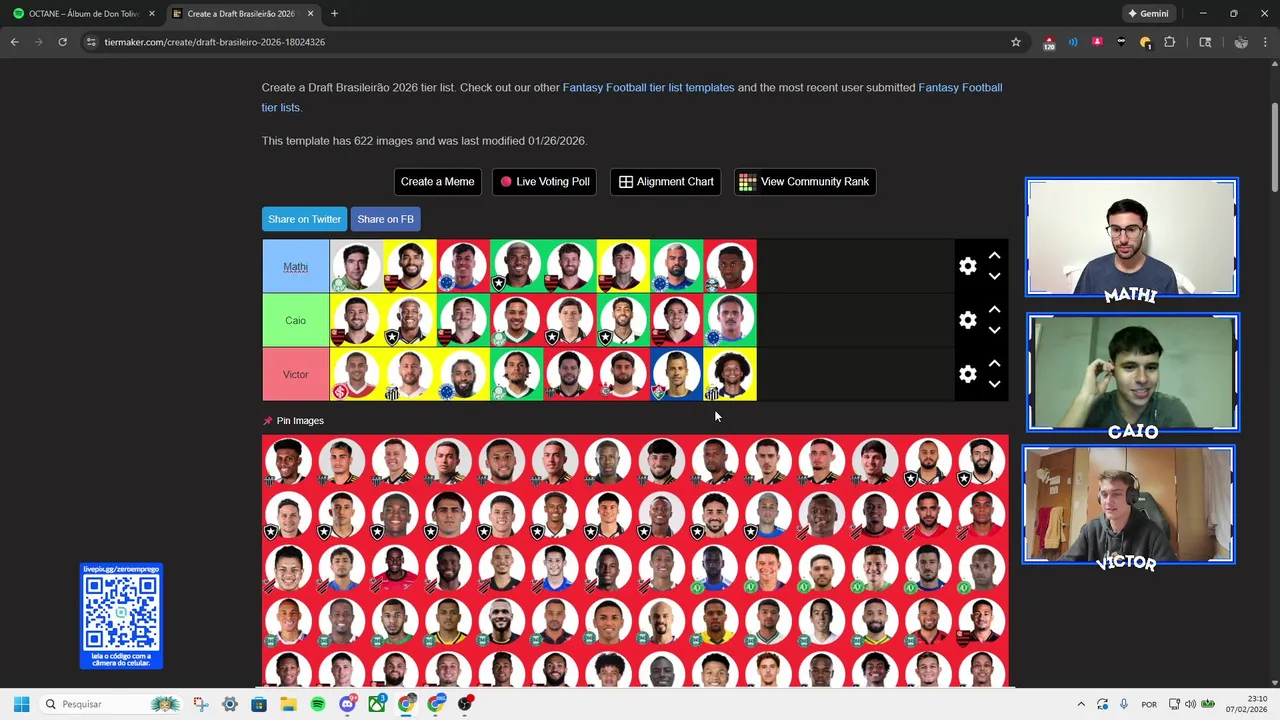
Task: Move Caio row up with arrow
Action: pos(994,310)
